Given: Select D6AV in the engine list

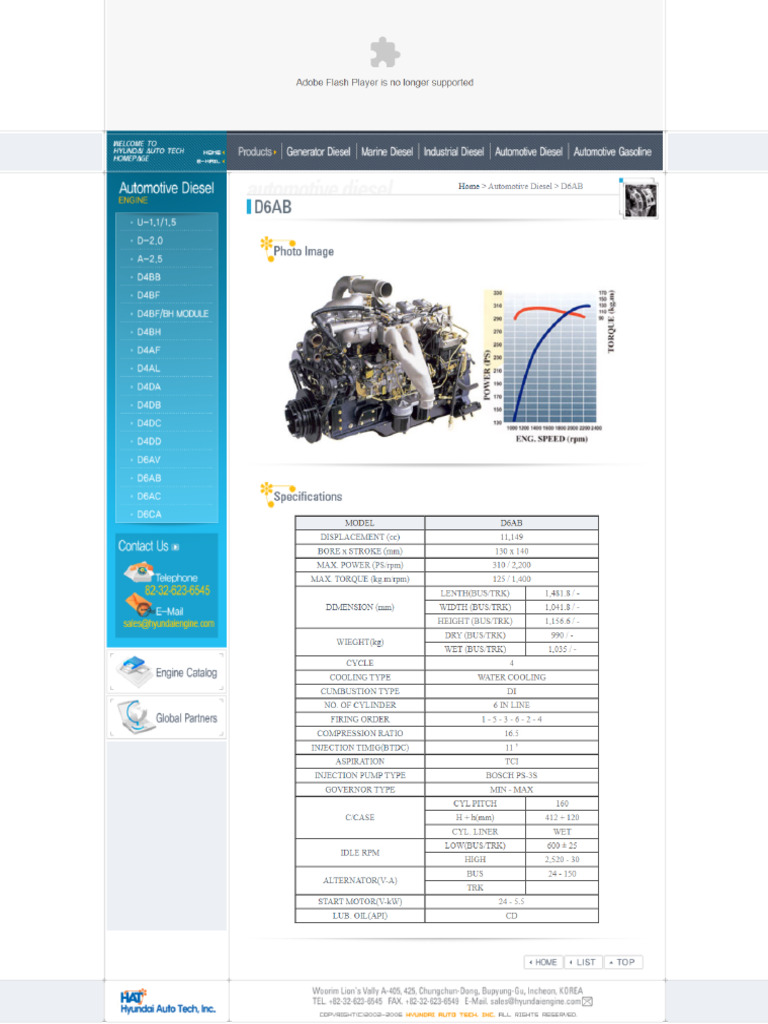Looking at the screenshot, I should [x=148, y=460].
